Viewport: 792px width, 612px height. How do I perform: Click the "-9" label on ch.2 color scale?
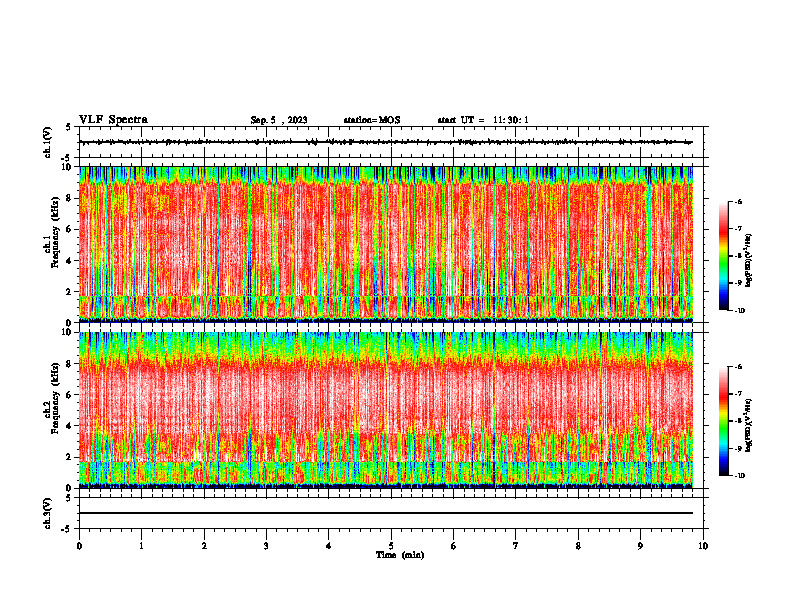tap(738, 448)
